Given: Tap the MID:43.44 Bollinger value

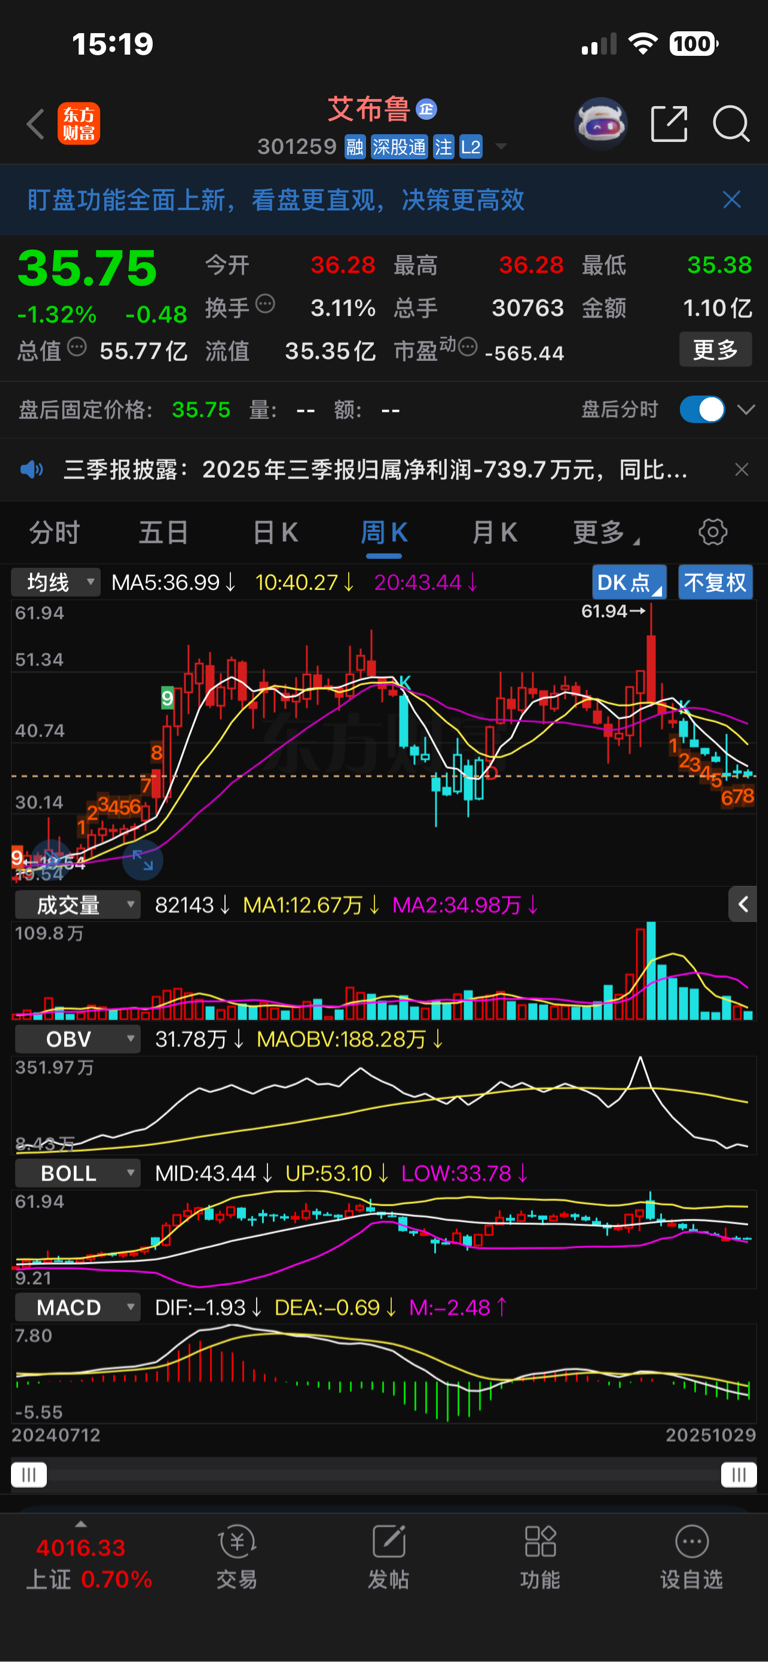Looking at the screenshot, I should pos(214,1173).
